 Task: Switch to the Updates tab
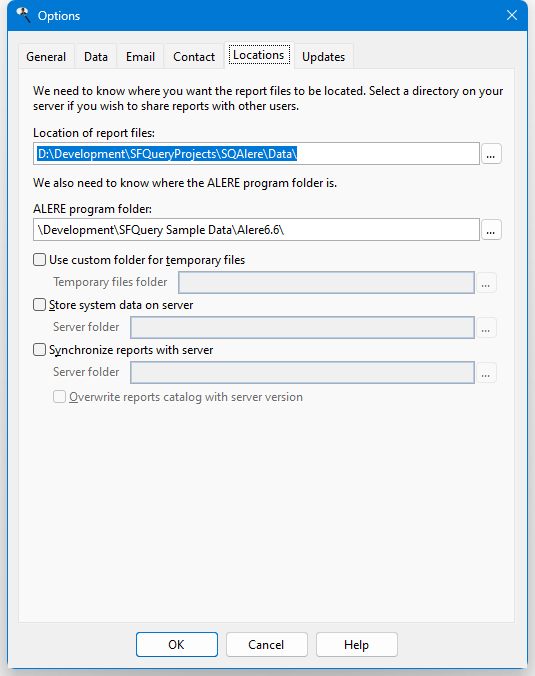[x=324, y=56]
